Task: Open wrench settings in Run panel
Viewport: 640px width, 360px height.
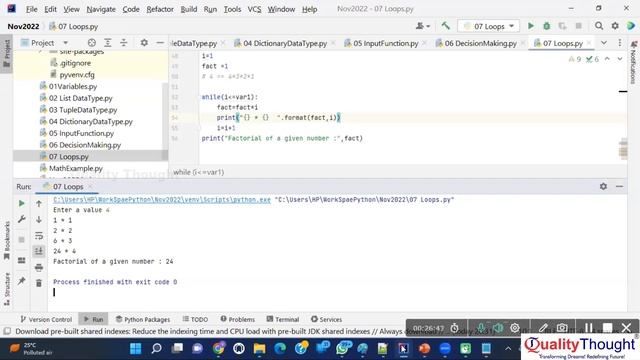Action: pyautogui.click(x=22, y=219)
